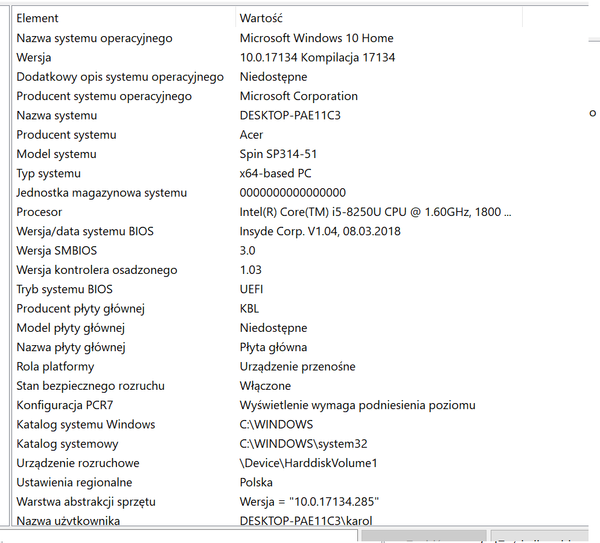
Task: Click Intel(R) Core(TM) i5-8250U value
Action: pyautogui.click(x=375, y=212)
